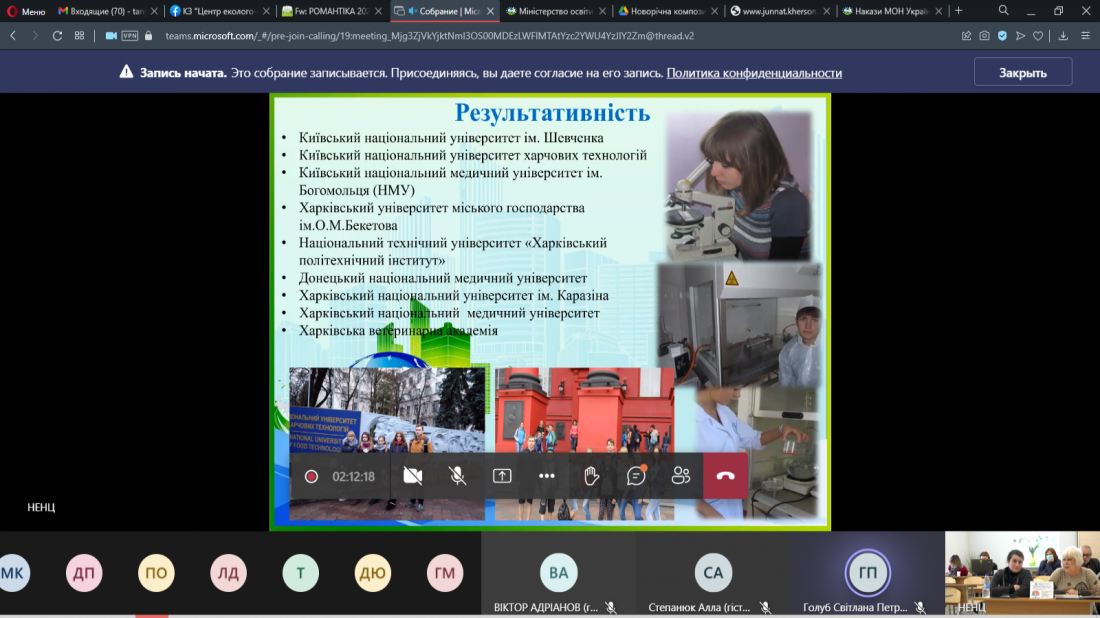1100x618 pixels.
Task: Click the Степанюк Алла name label
Action: click(699, 607)
